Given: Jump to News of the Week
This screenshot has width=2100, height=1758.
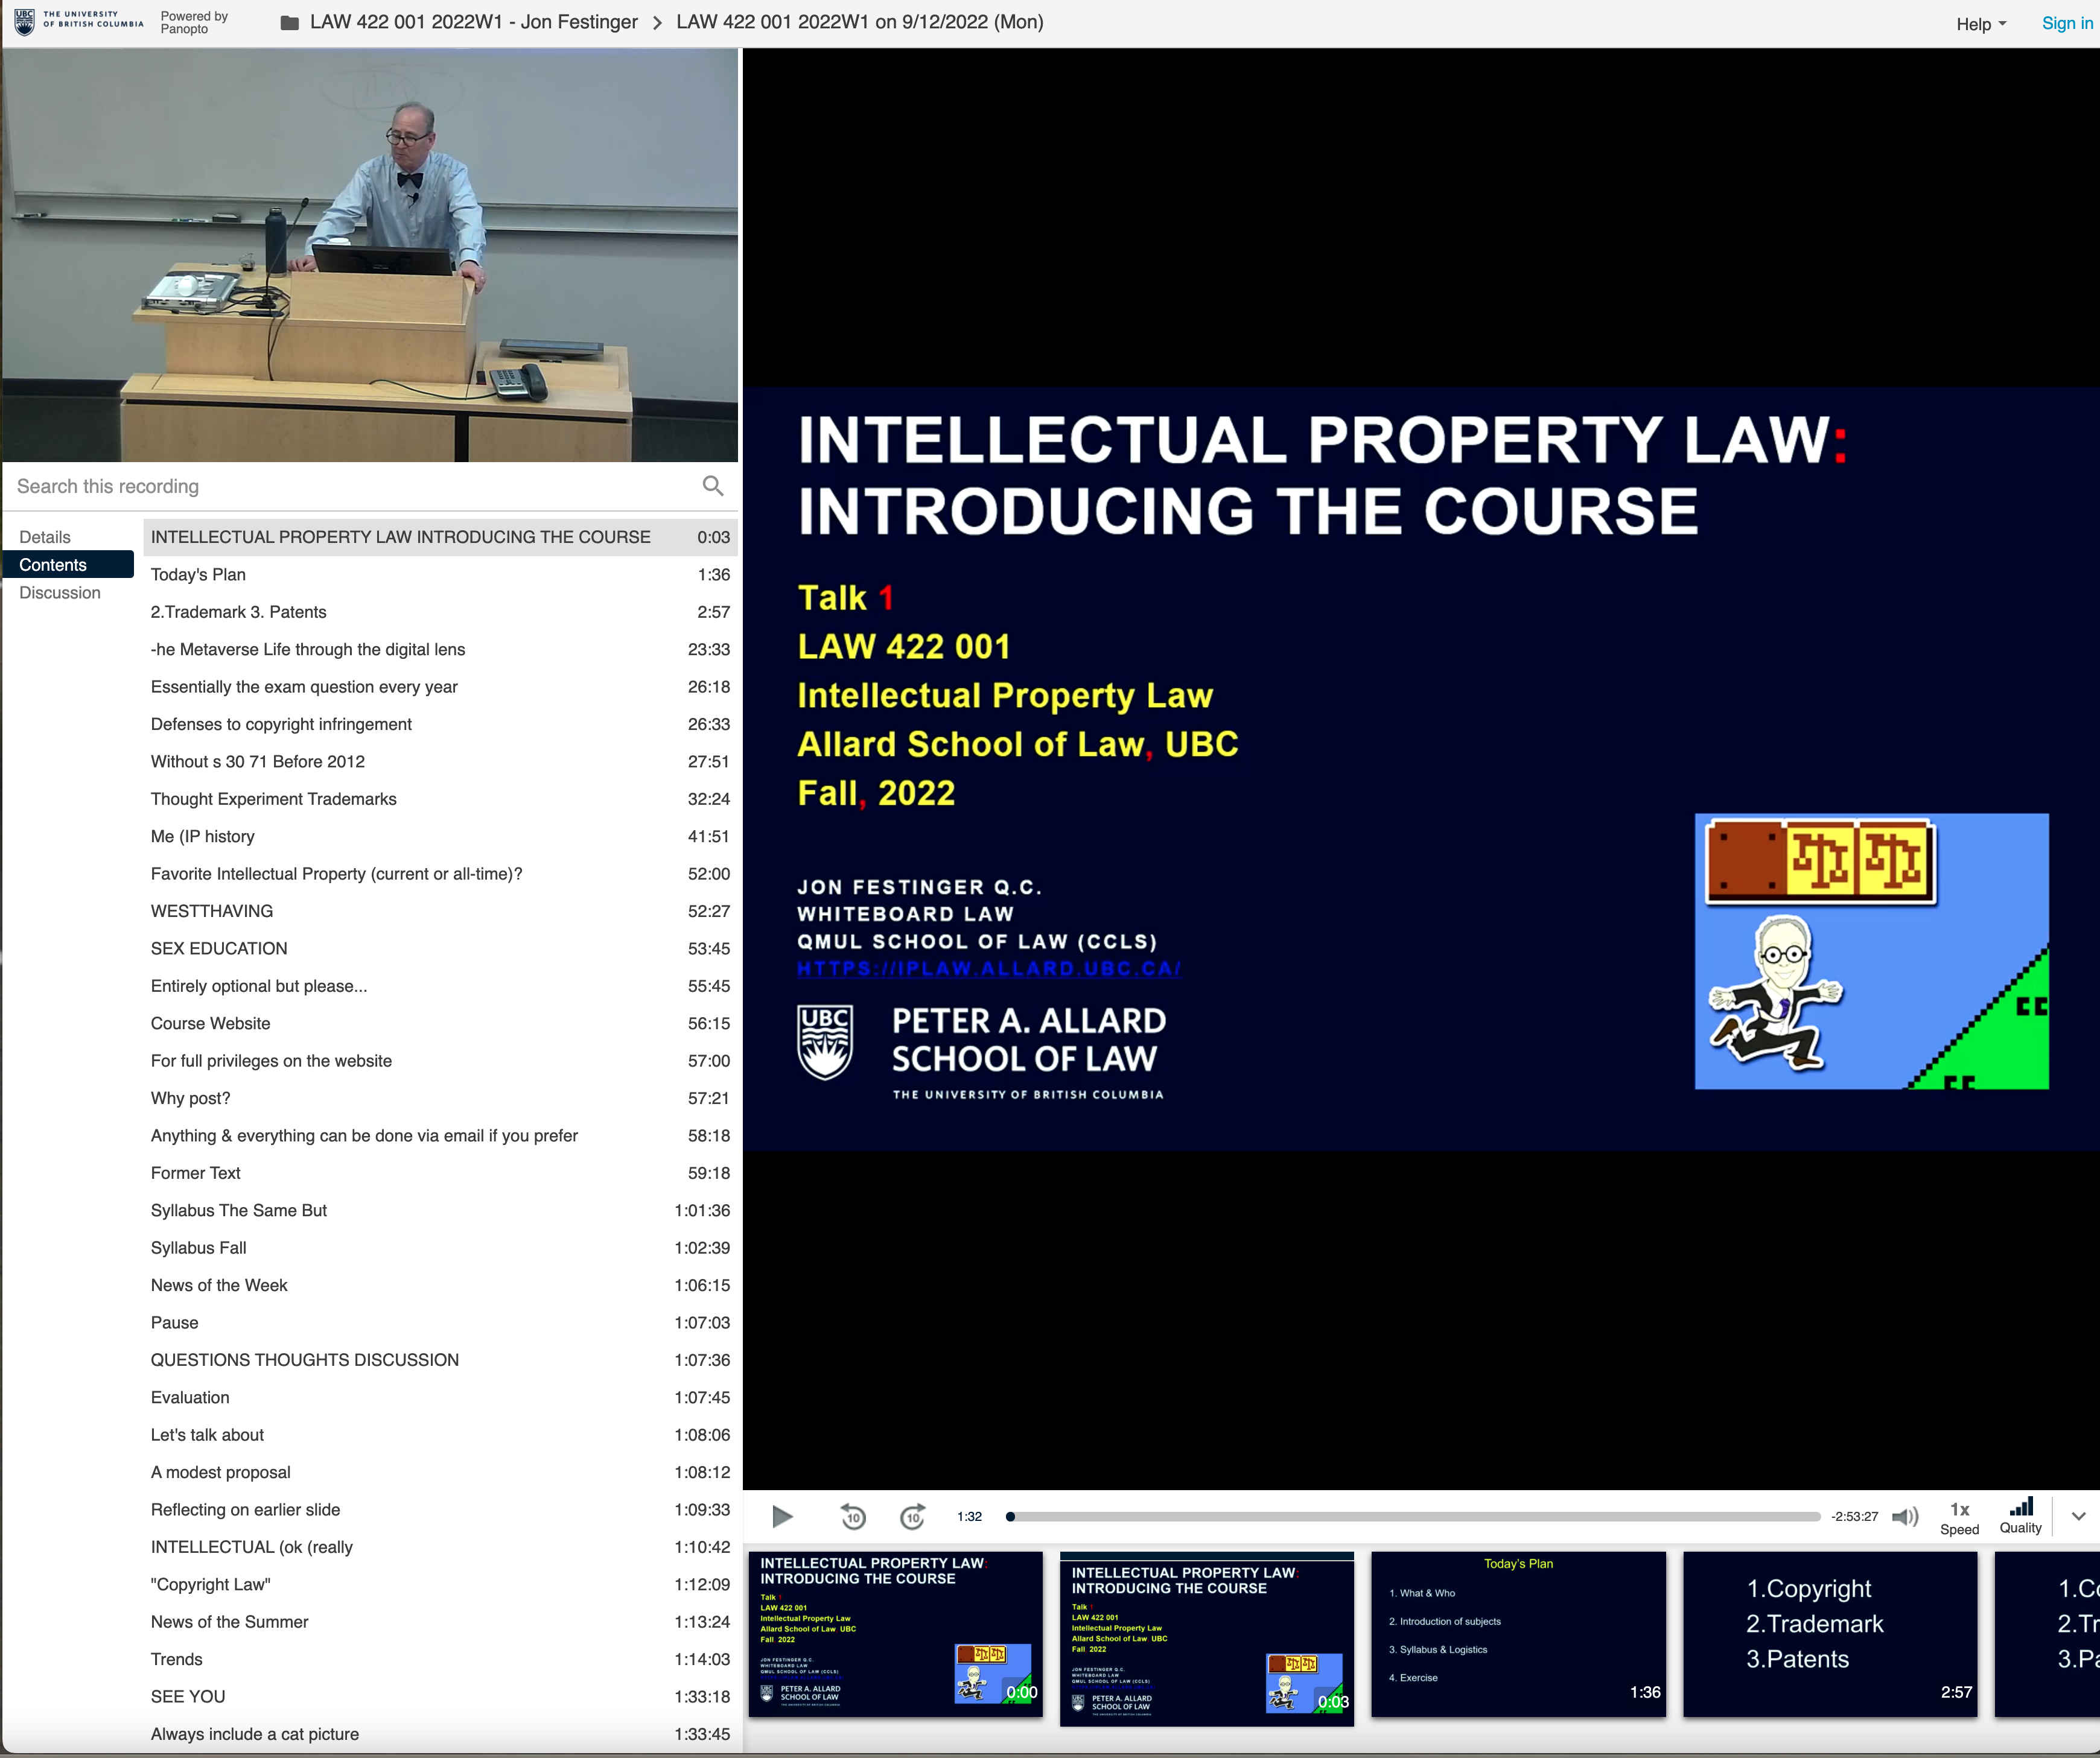Looking at the screenshot, I should click(440, 1285).
